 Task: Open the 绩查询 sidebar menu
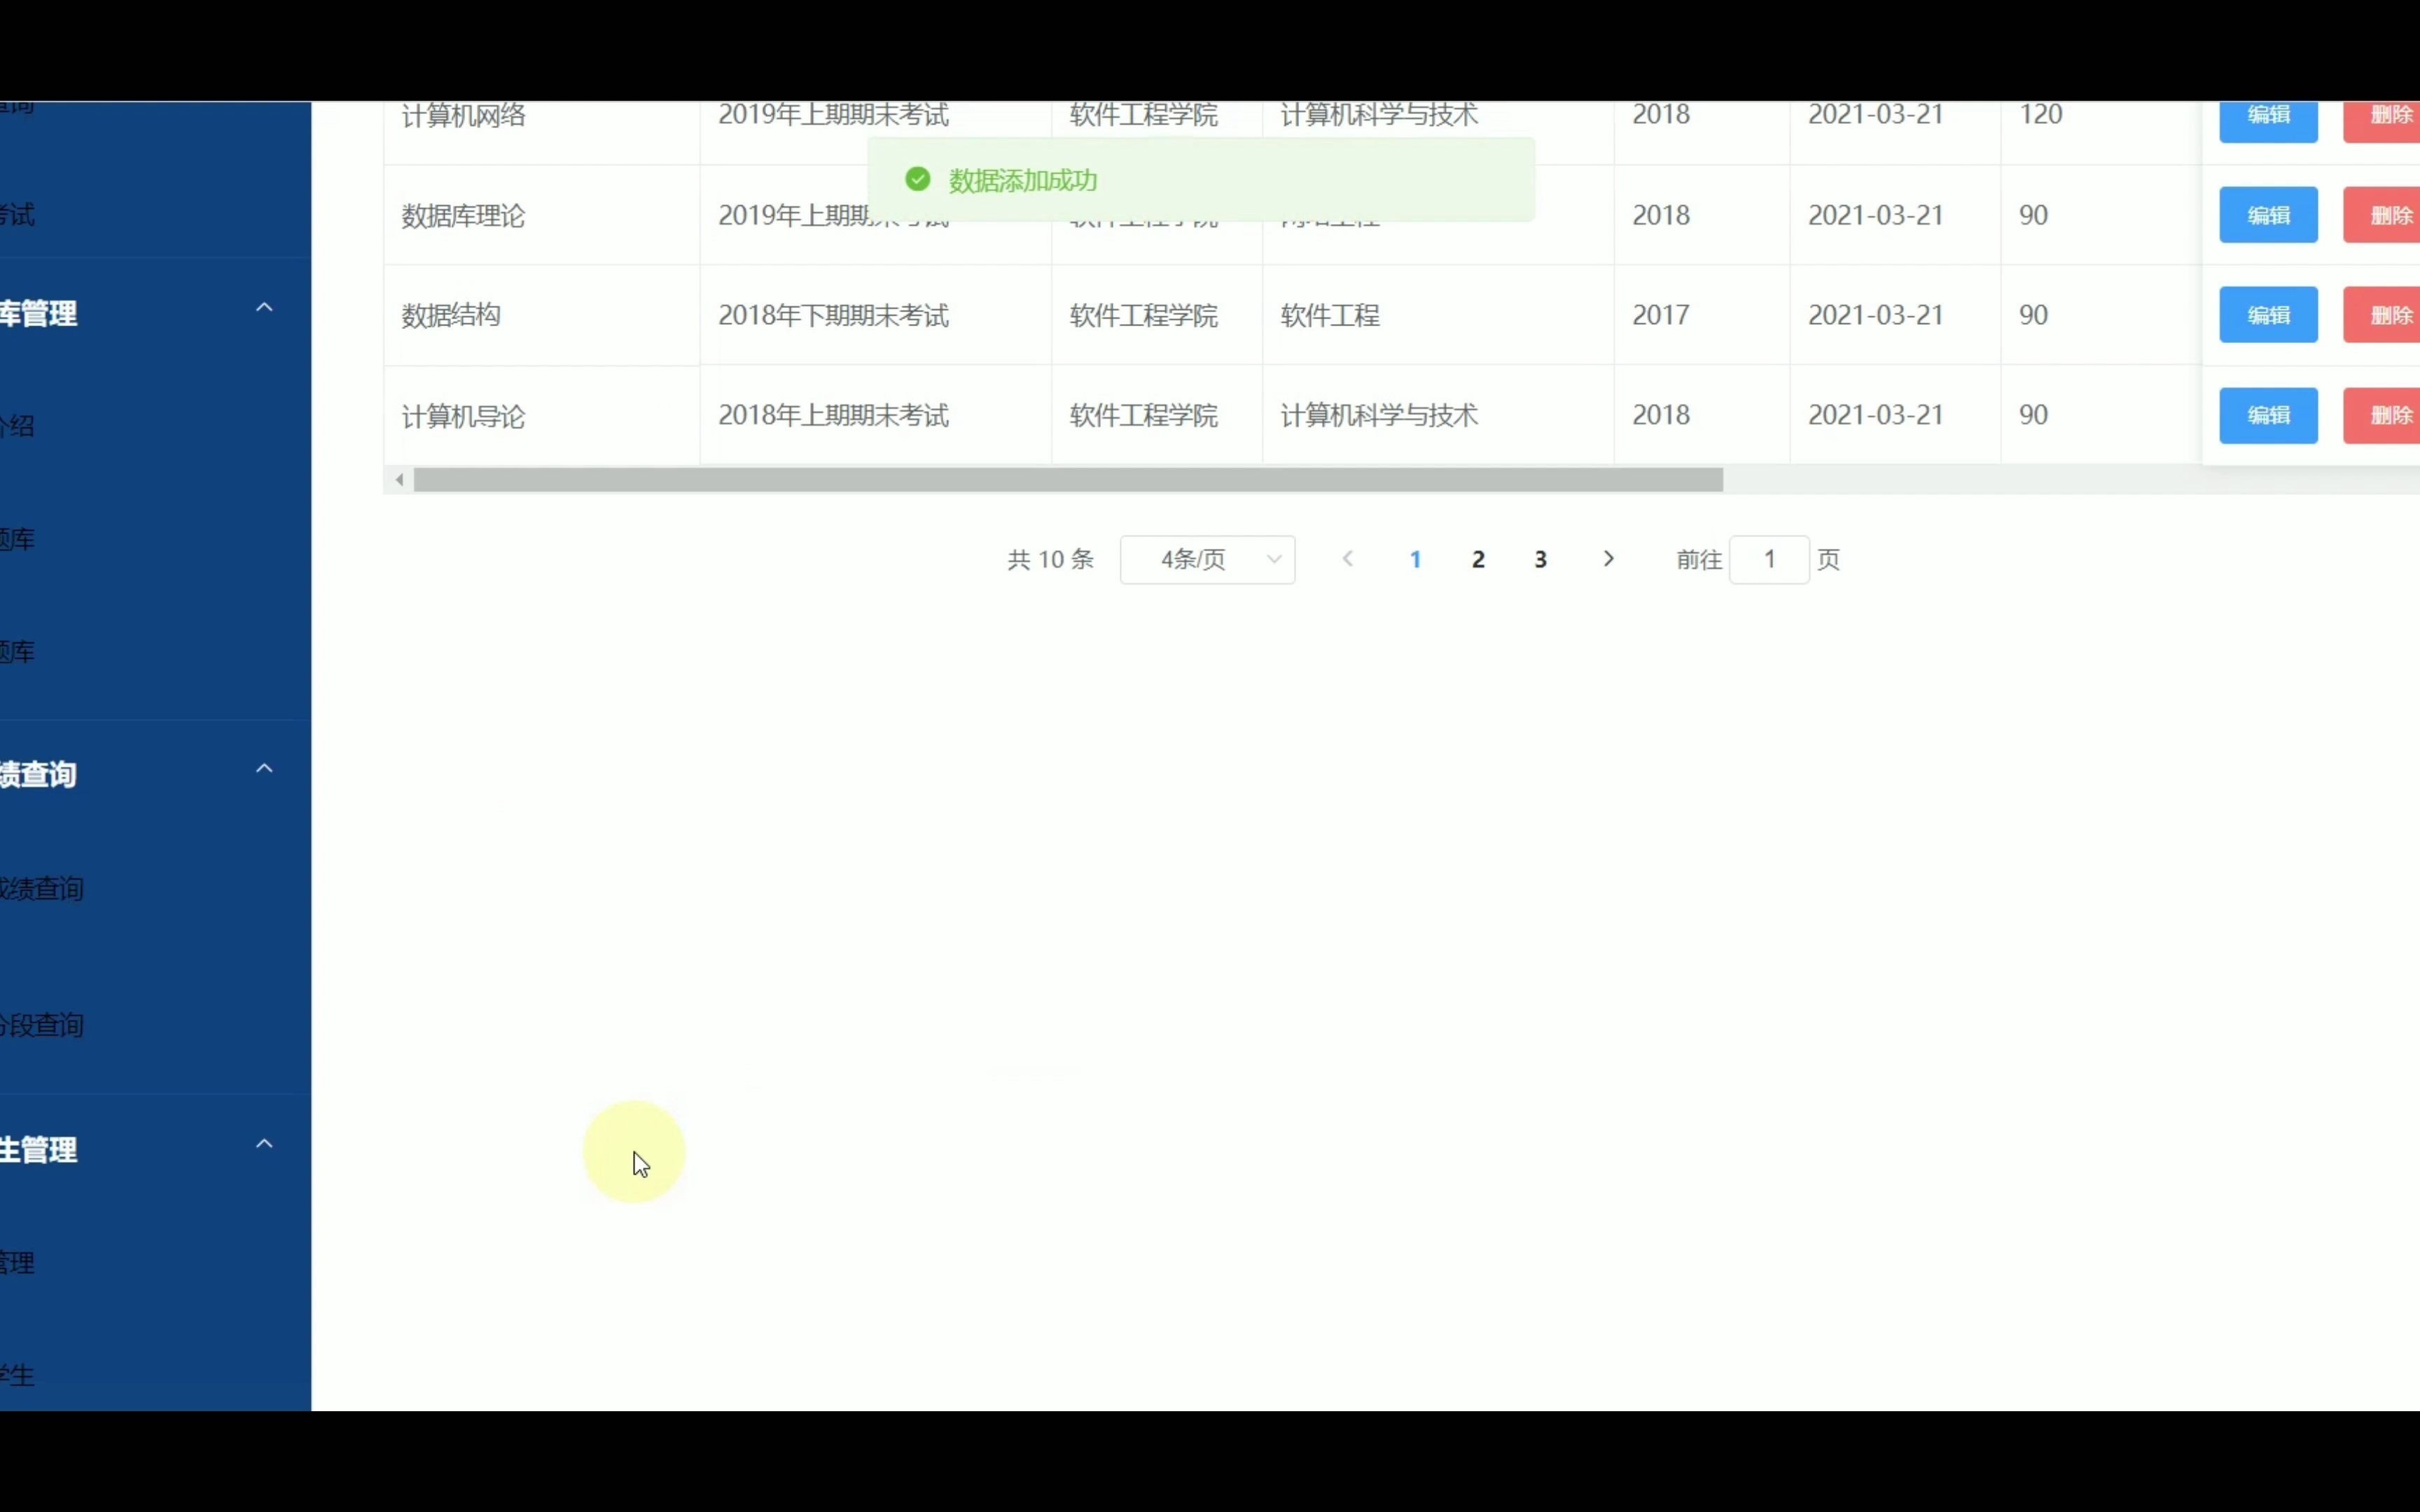coord(155,774)
